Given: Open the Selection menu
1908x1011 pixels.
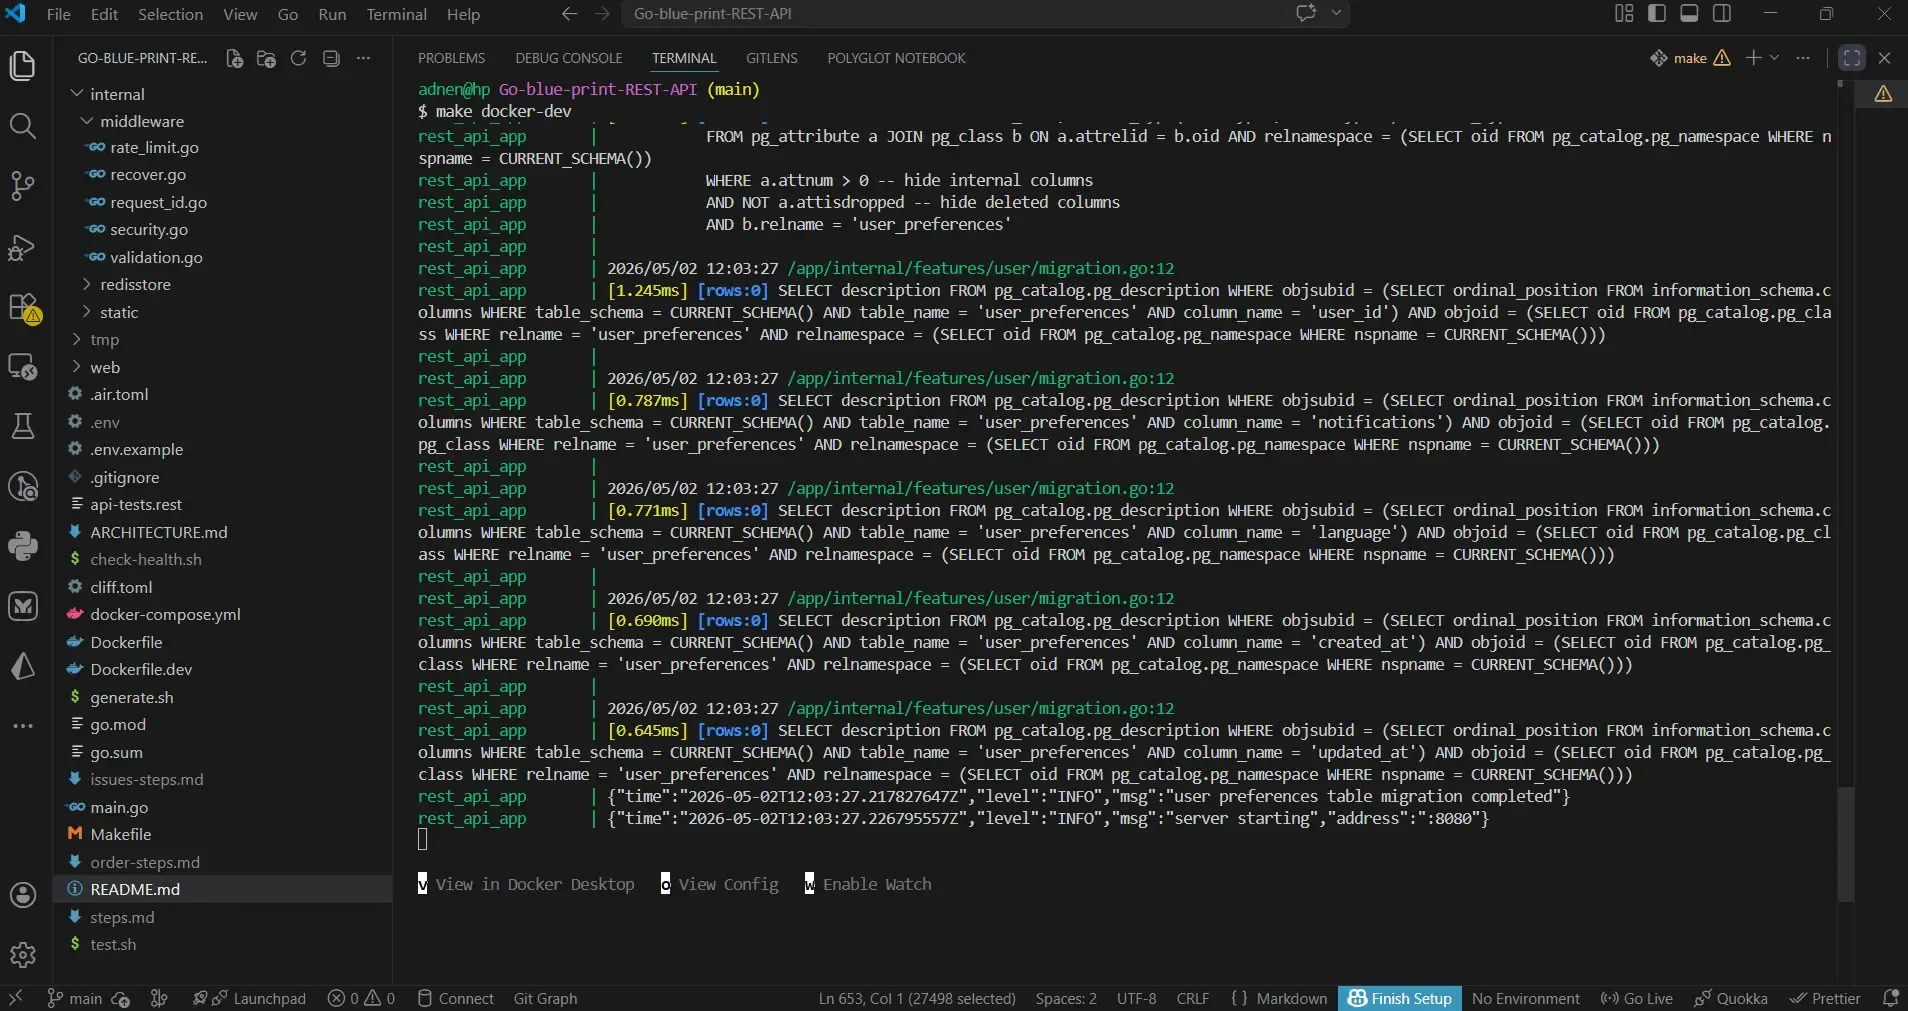Looking at the screenshot, I should point(170,14).
